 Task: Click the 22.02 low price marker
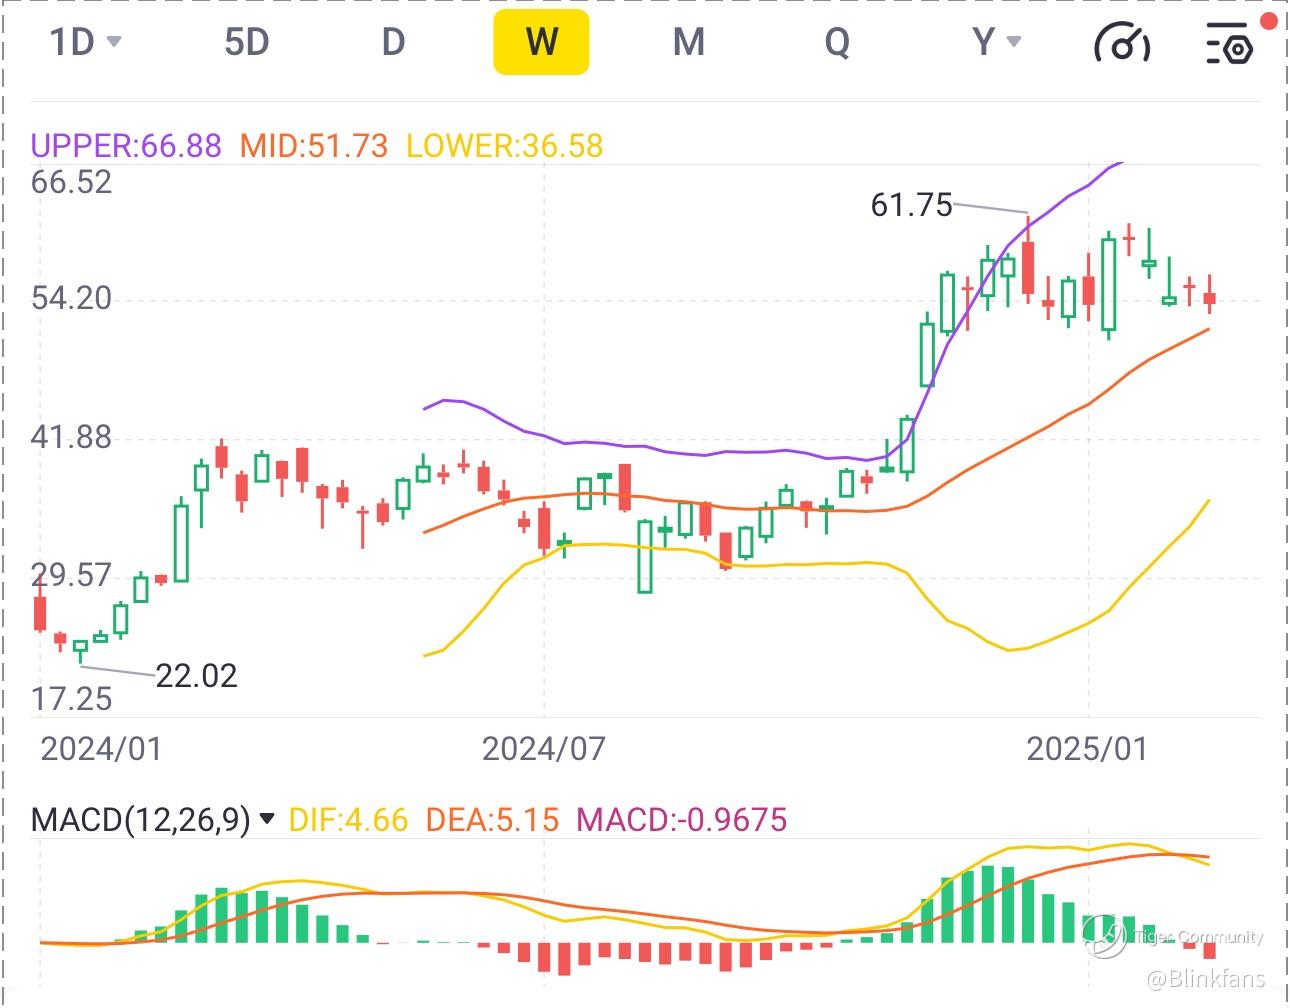(196, 676)
